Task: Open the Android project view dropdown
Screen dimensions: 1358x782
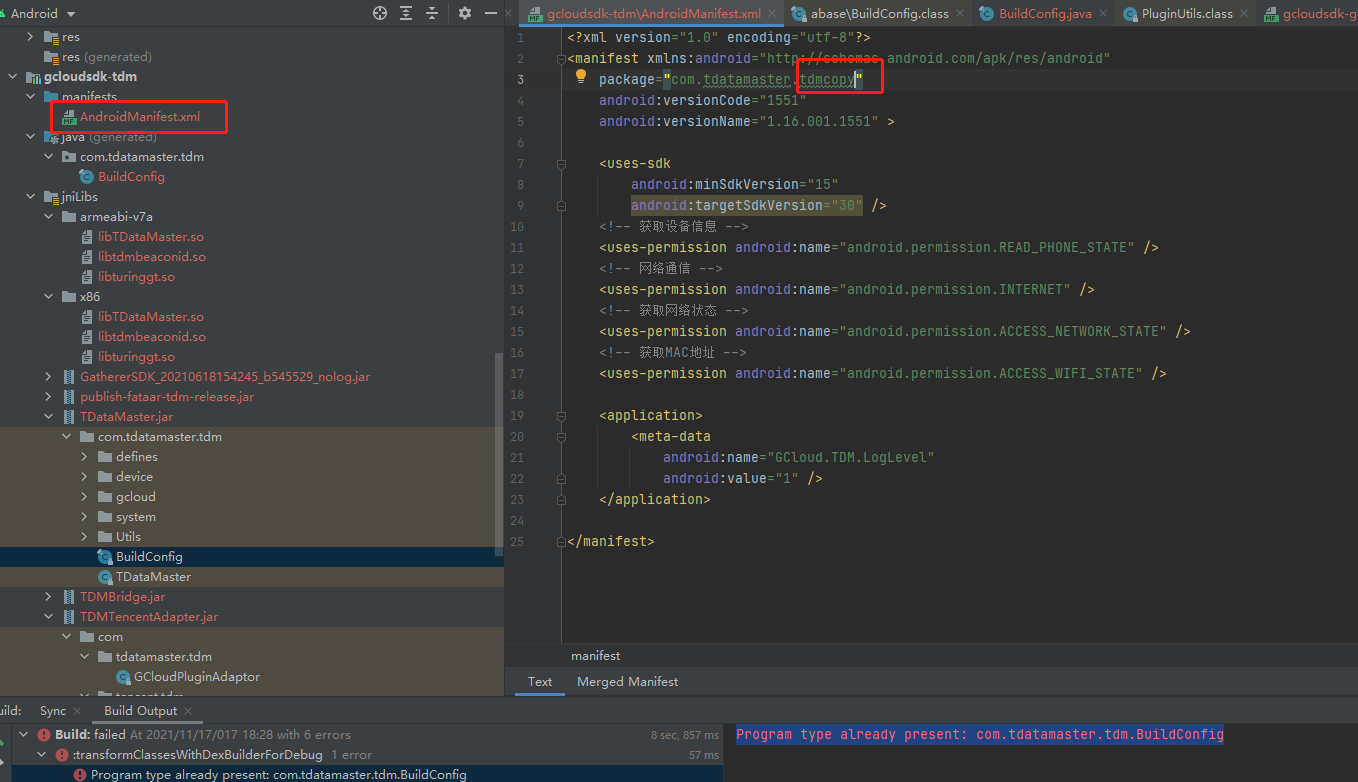Action: pyautogui.click(x=42, y=14)
